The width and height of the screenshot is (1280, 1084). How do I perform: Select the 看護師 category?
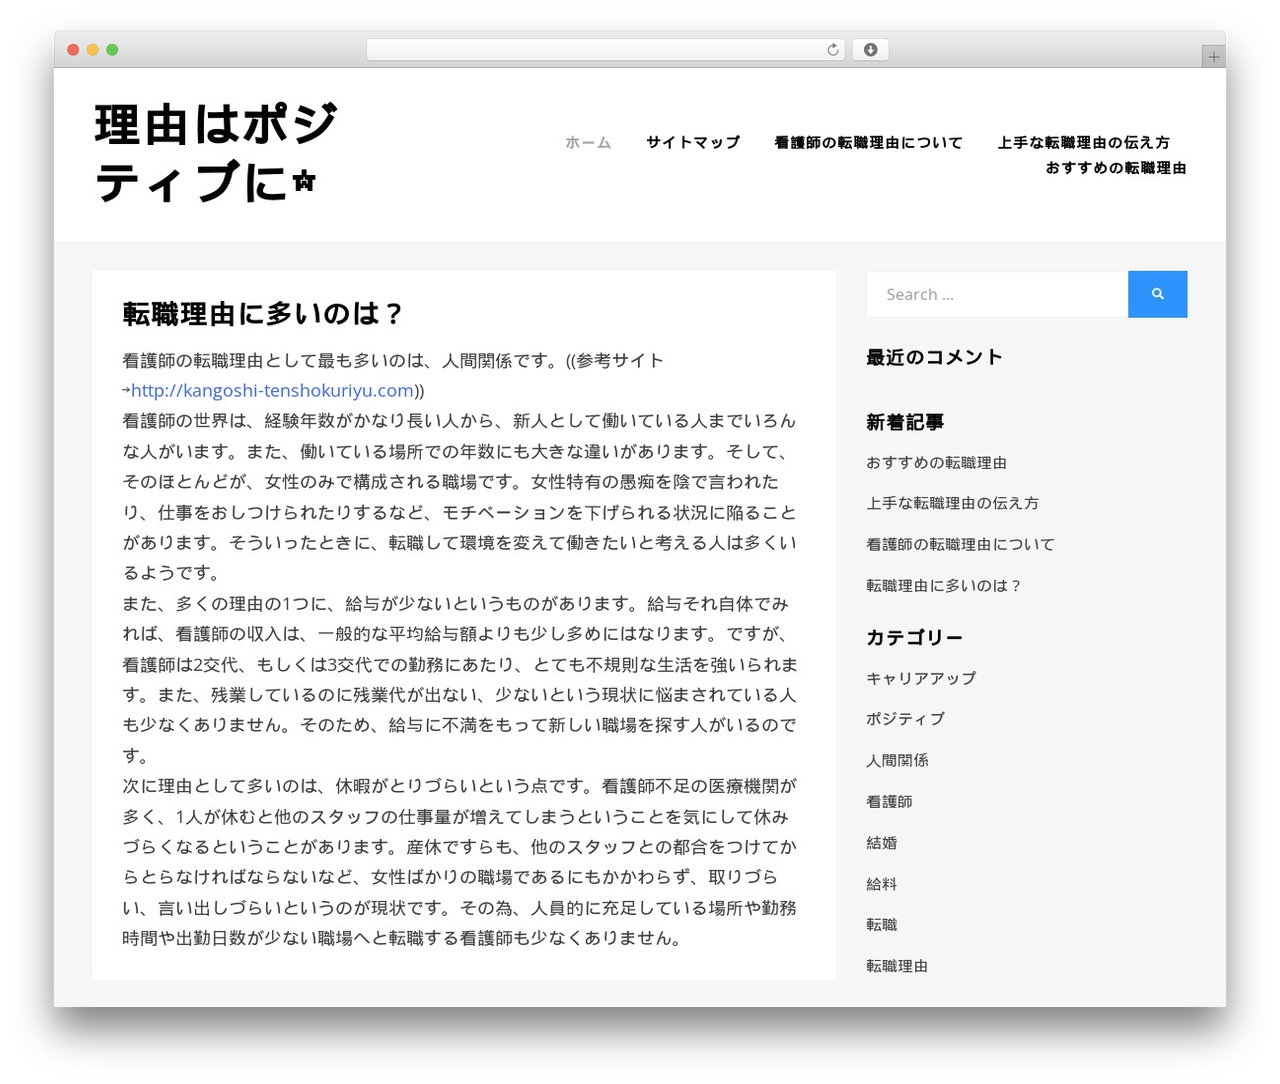(890, 801)
